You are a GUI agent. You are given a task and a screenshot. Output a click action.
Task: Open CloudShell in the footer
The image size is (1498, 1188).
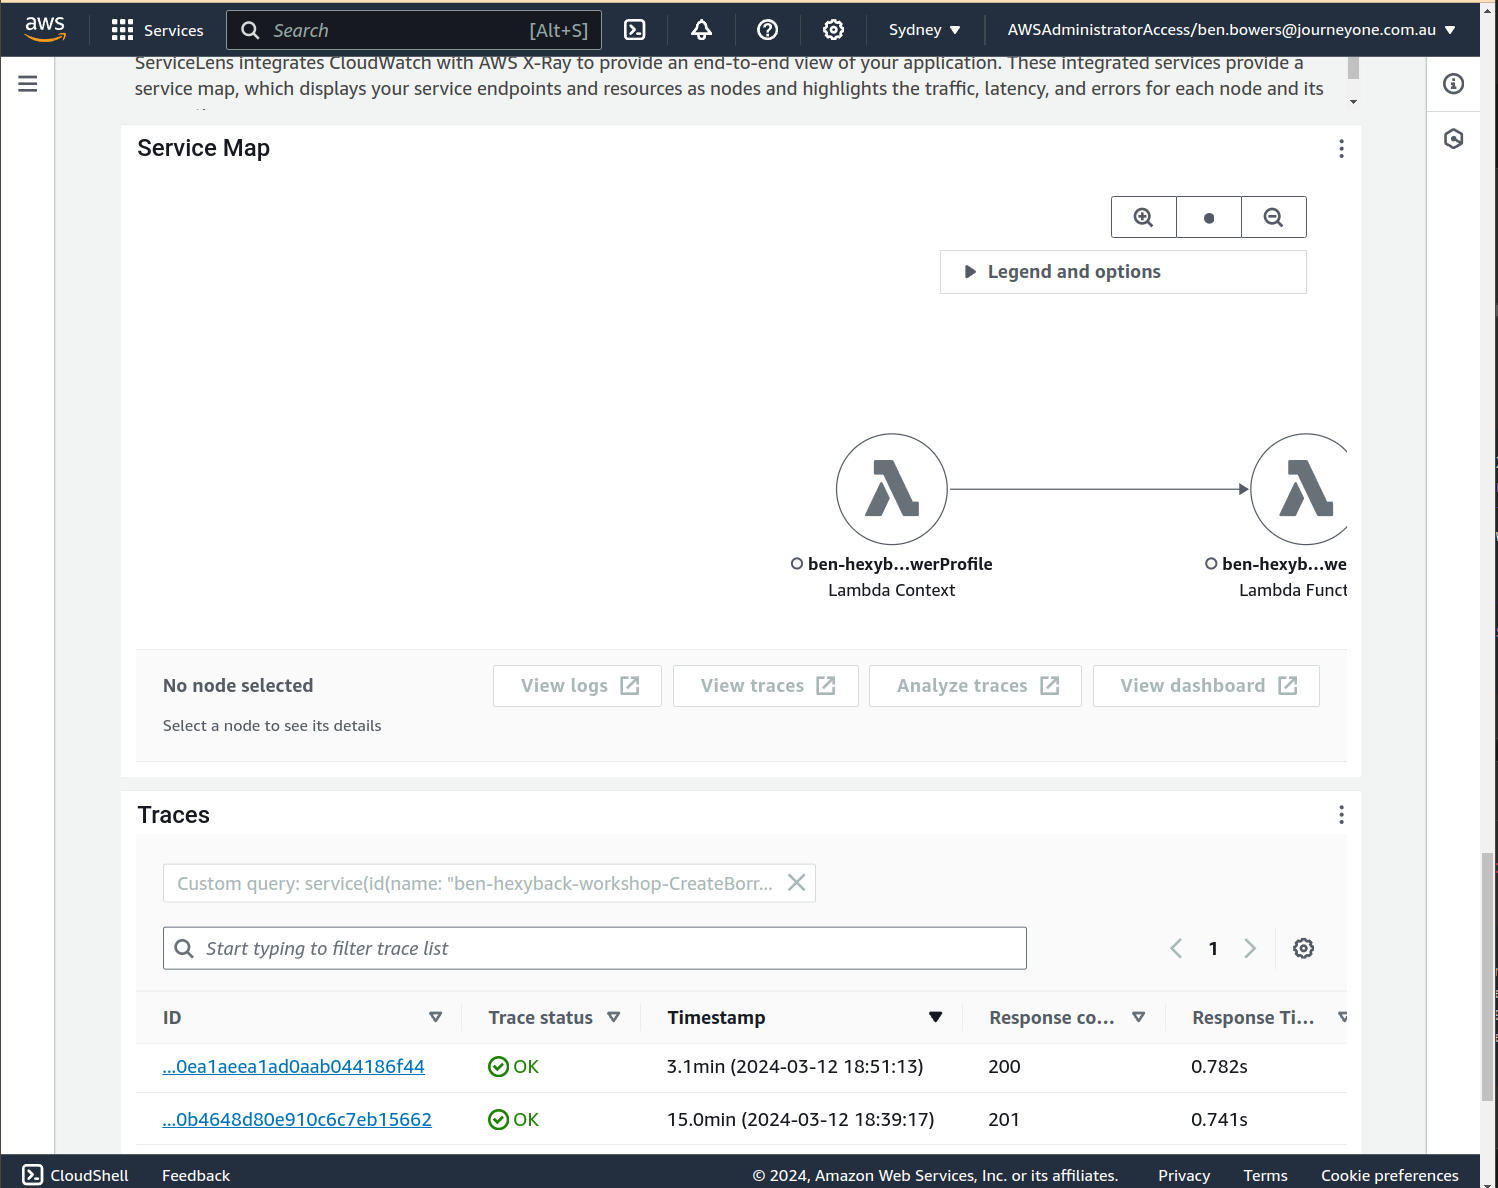click(76, 1175)
